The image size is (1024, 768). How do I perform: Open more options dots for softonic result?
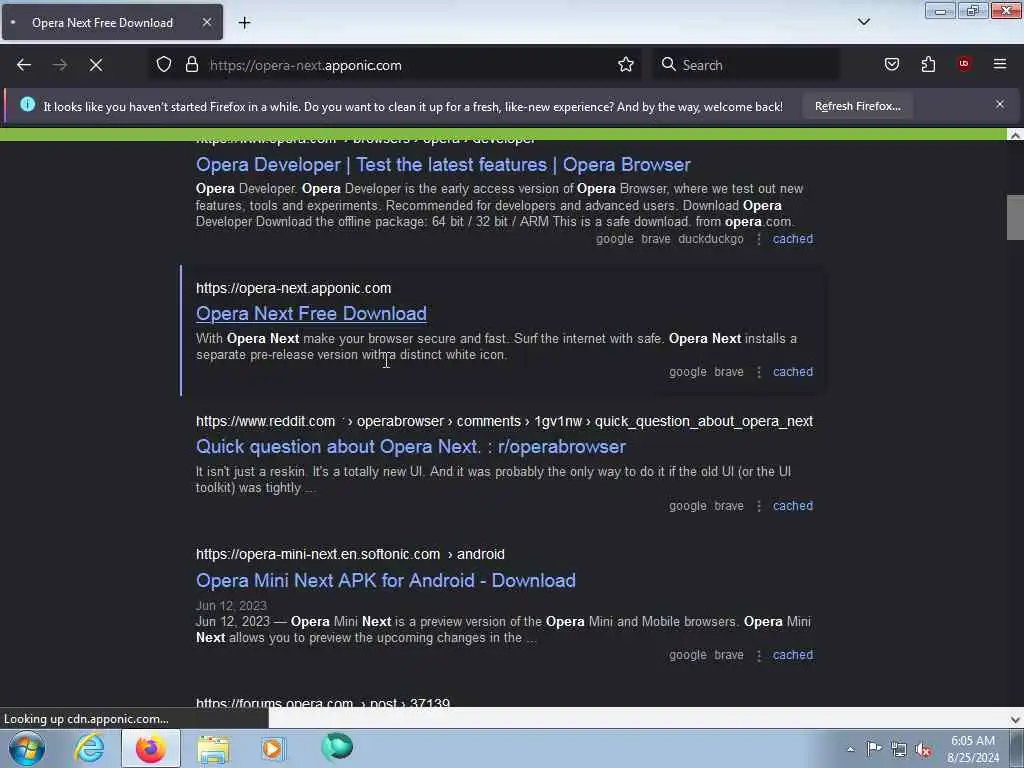[758, 655]
